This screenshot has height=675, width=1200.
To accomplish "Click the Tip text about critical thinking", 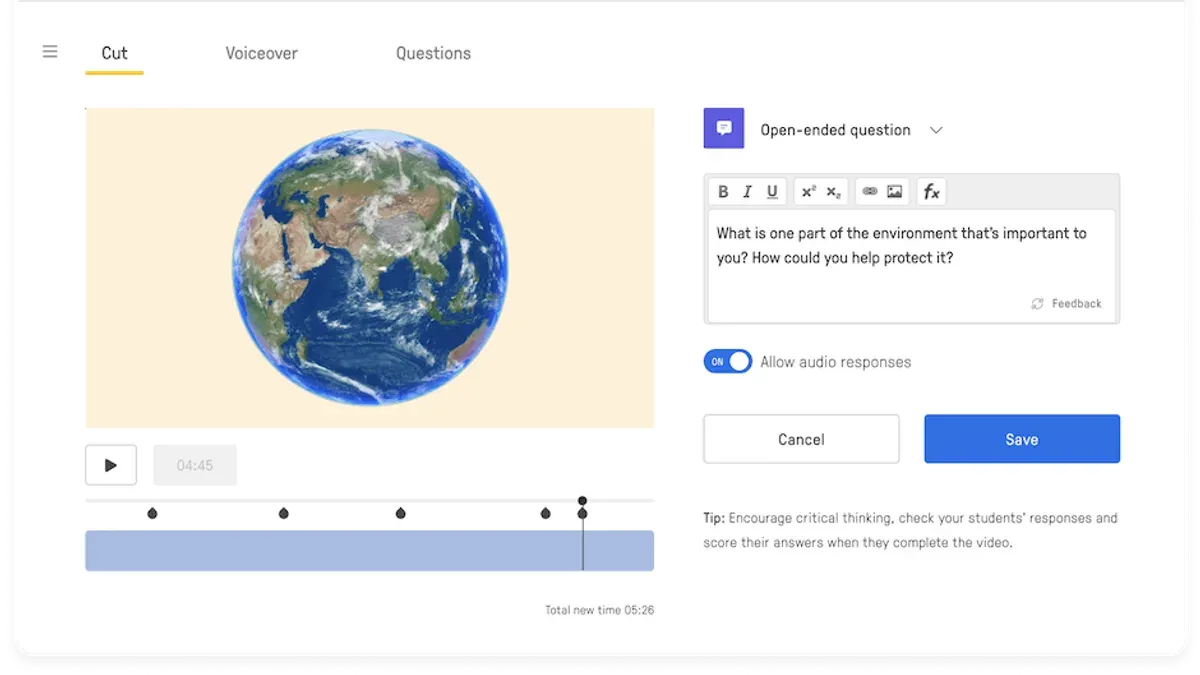I will (911, 531).
